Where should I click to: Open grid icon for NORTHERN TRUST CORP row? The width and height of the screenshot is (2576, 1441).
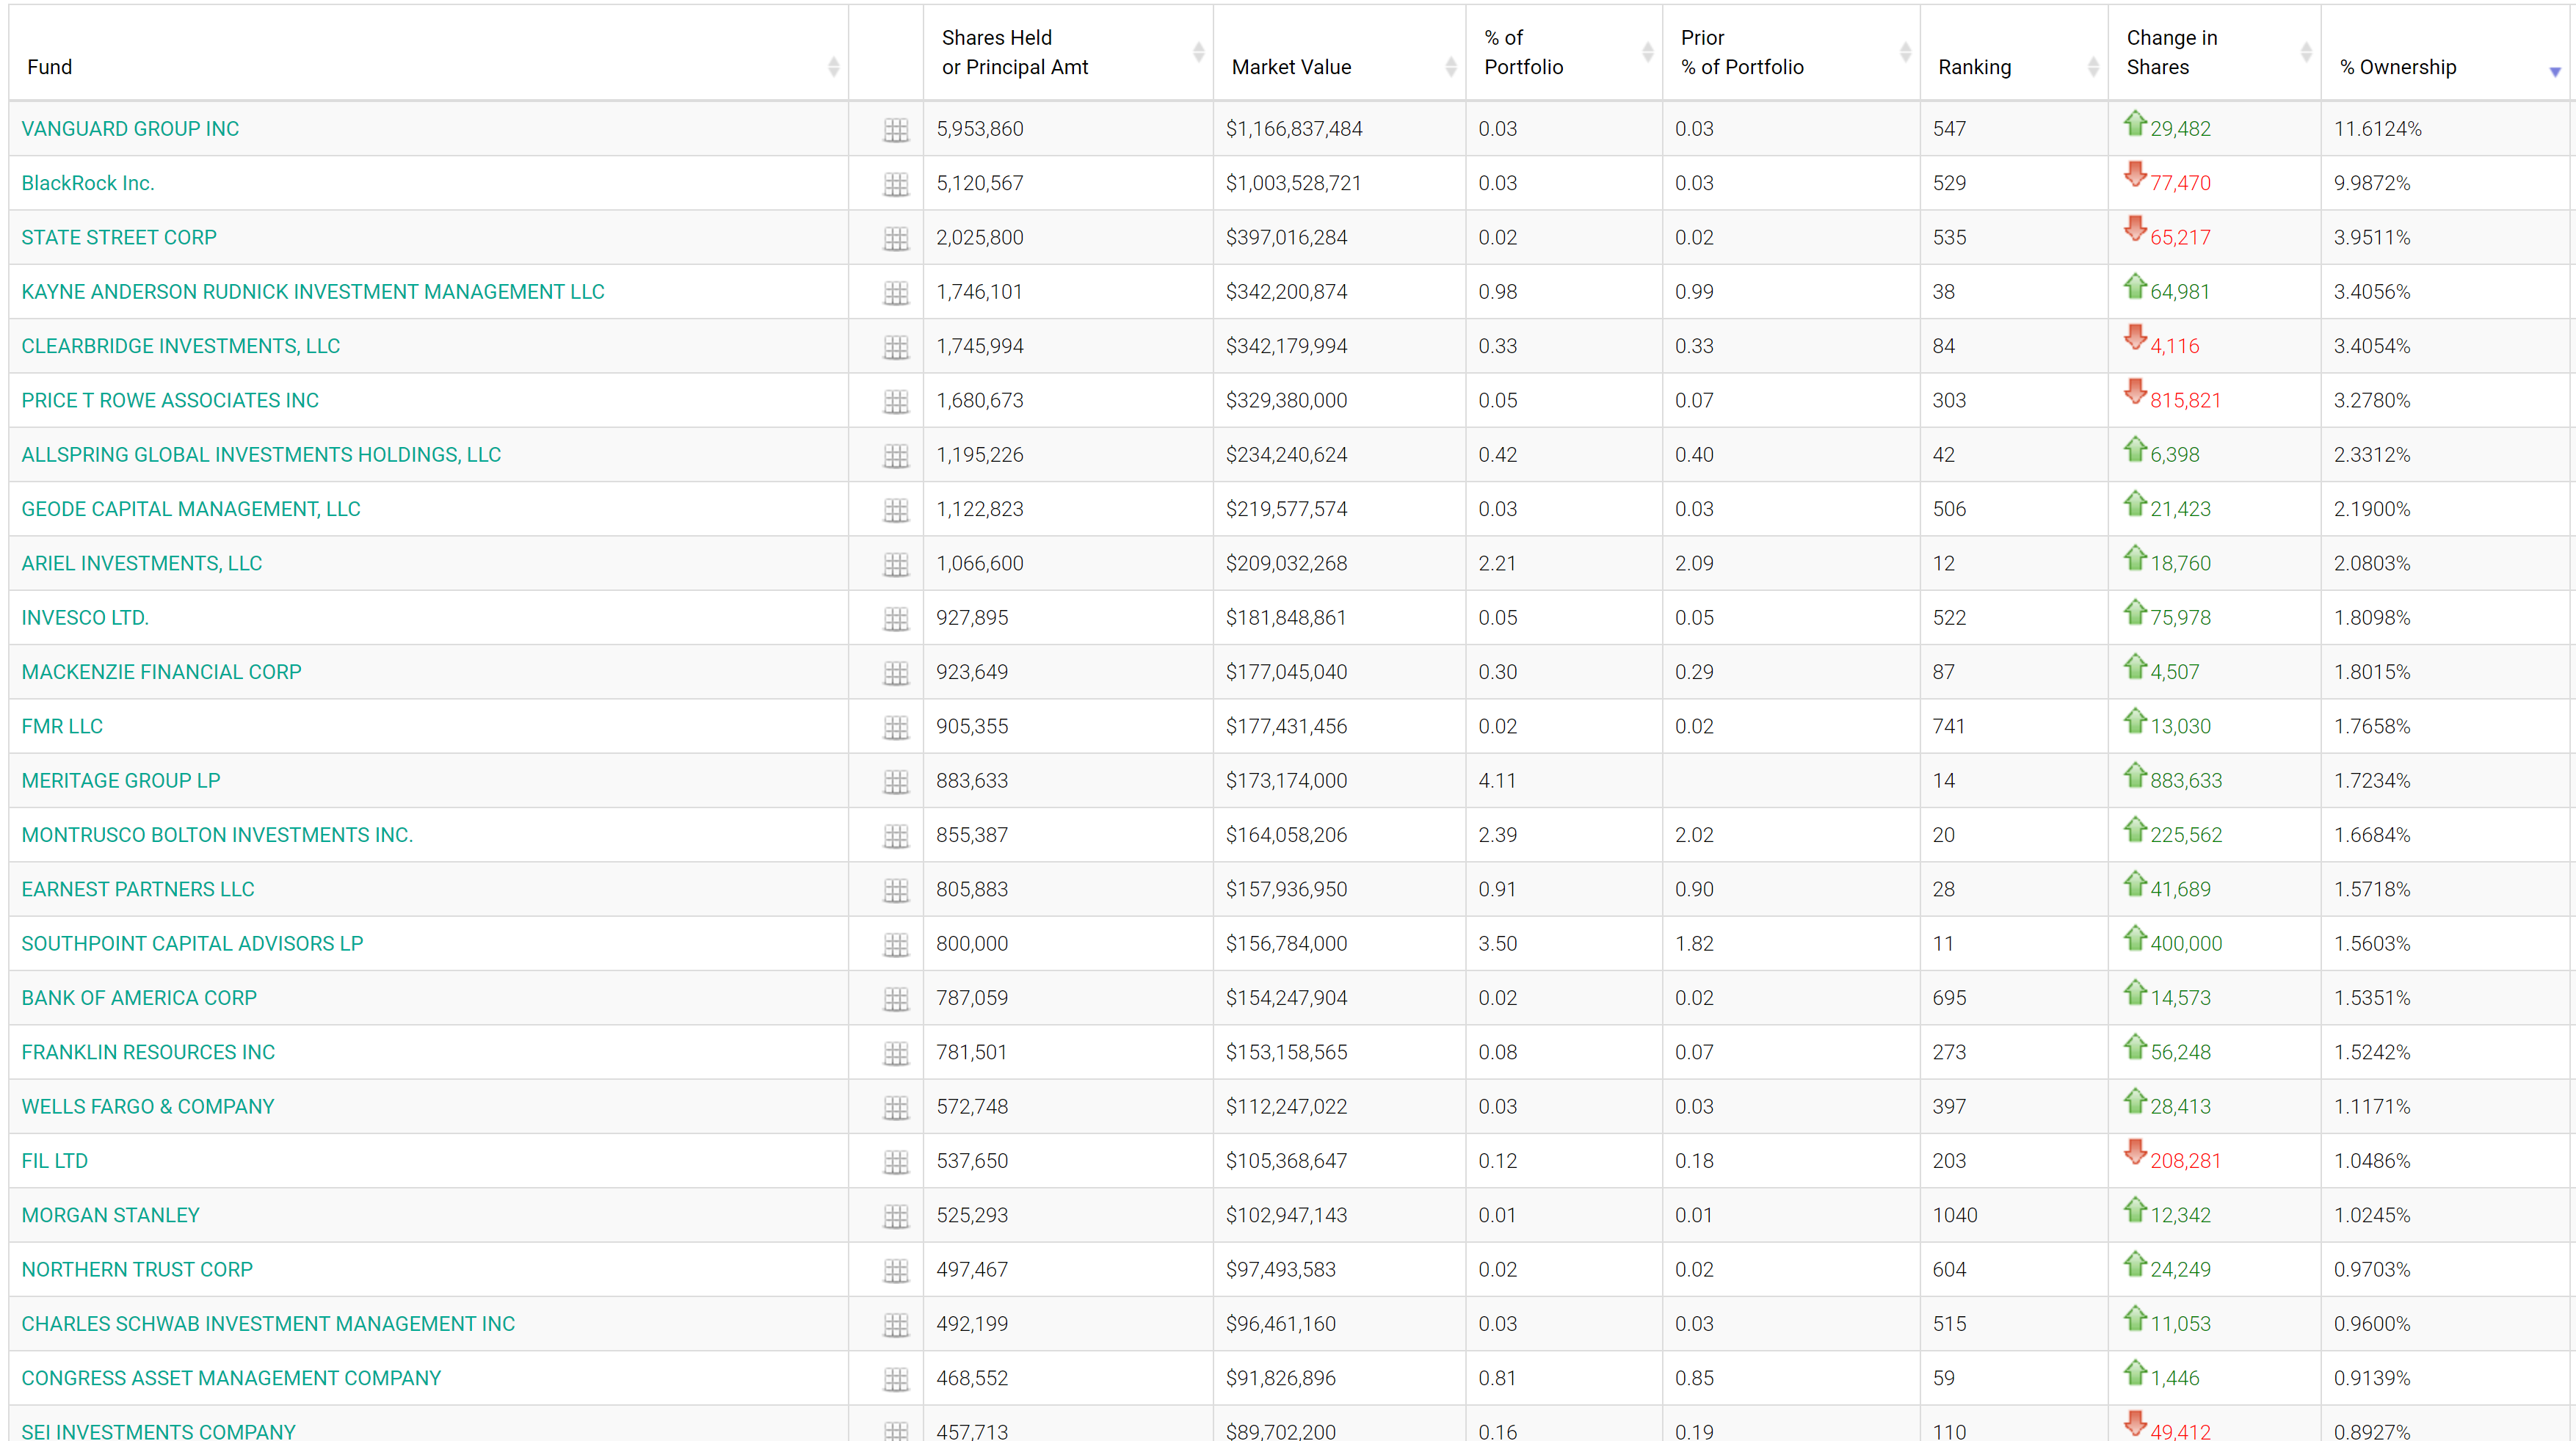tap(896, 1271)
